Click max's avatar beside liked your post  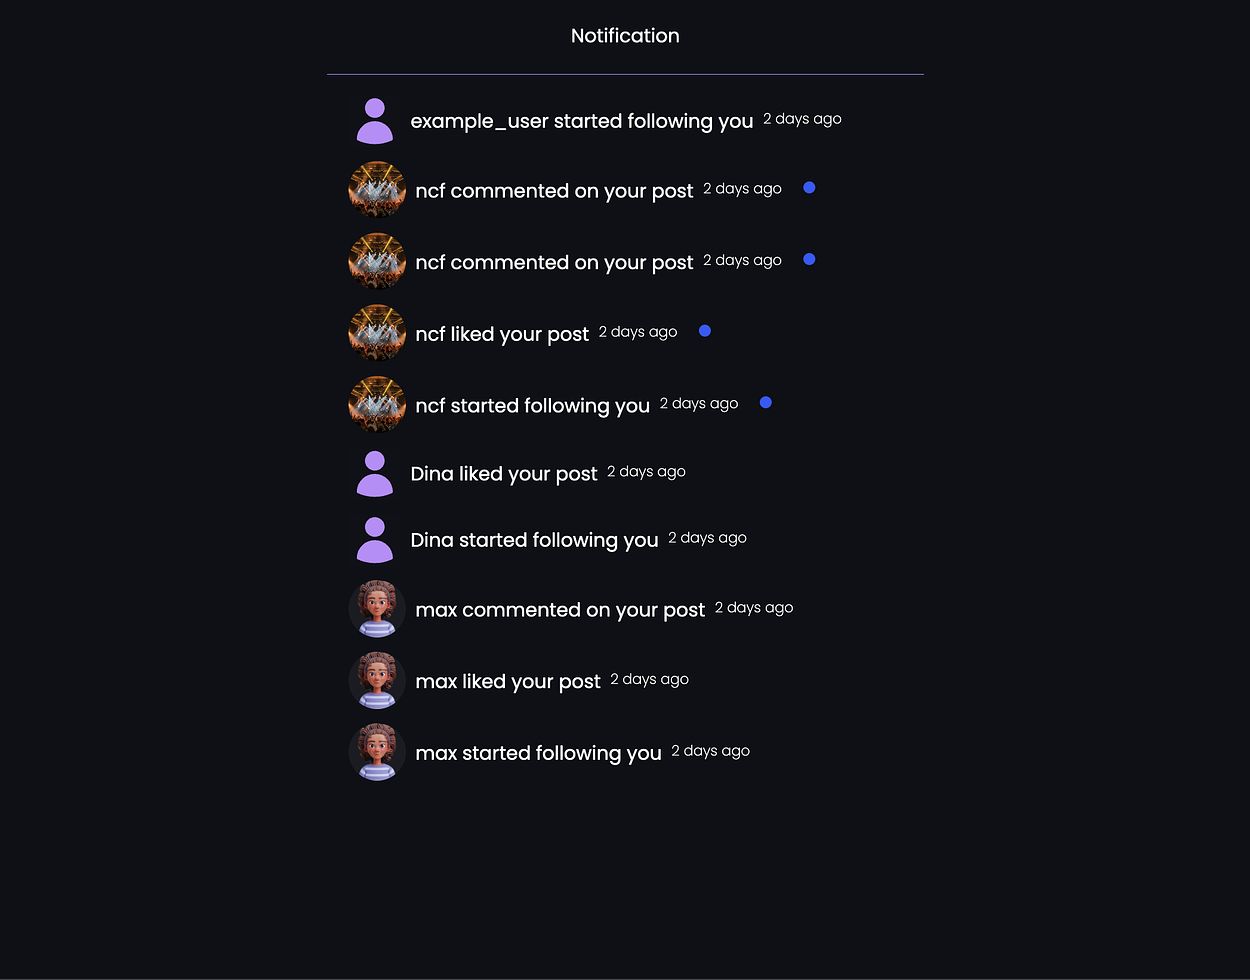tap(377, 680)
